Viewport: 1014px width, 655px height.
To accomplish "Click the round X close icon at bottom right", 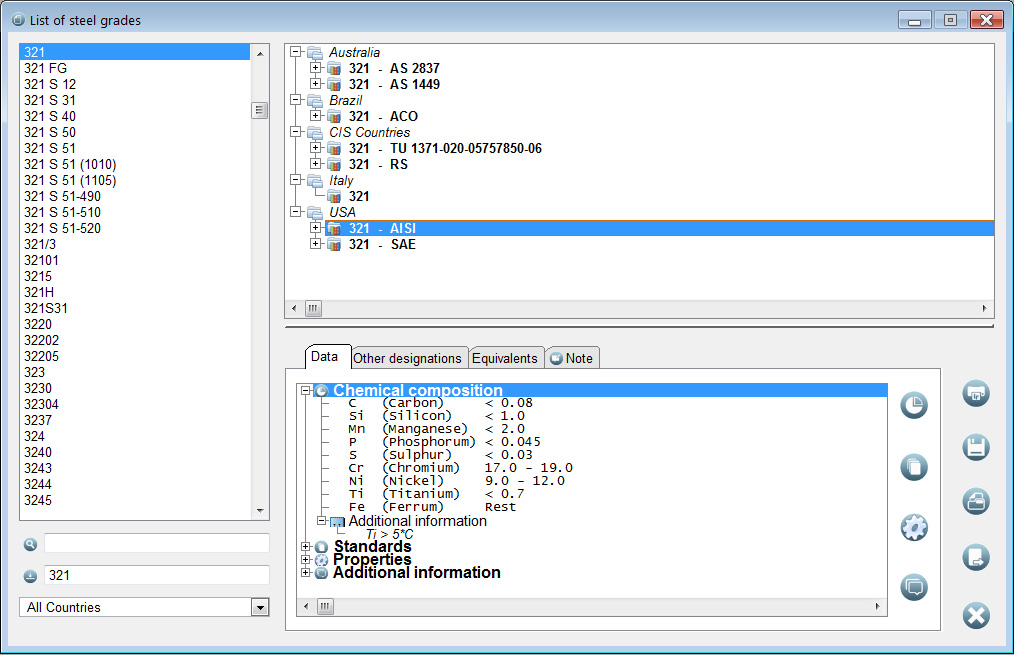I will (x=976, y=615).
